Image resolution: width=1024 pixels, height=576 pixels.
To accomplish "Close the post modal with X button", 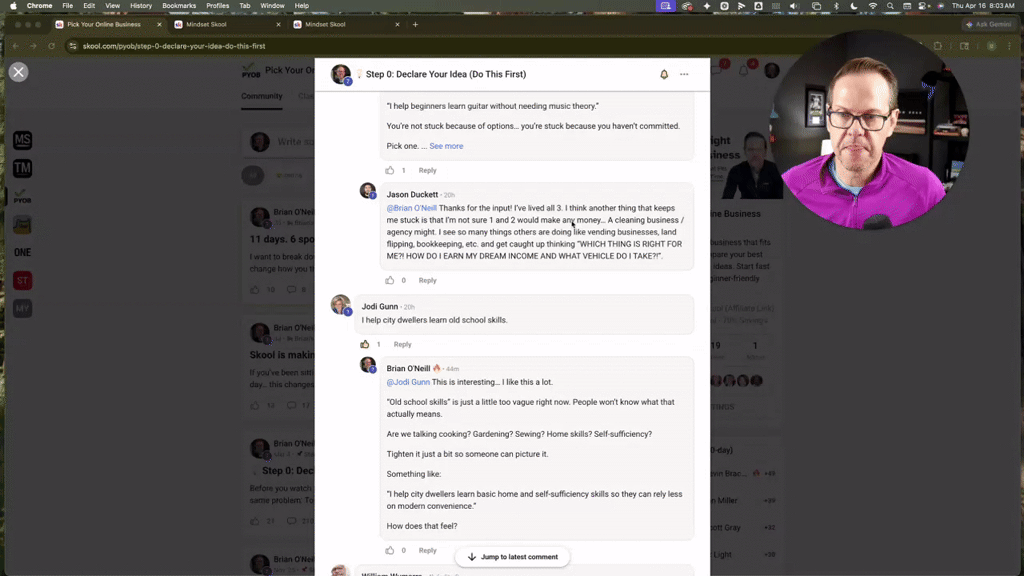I will (x=18, y=72).
